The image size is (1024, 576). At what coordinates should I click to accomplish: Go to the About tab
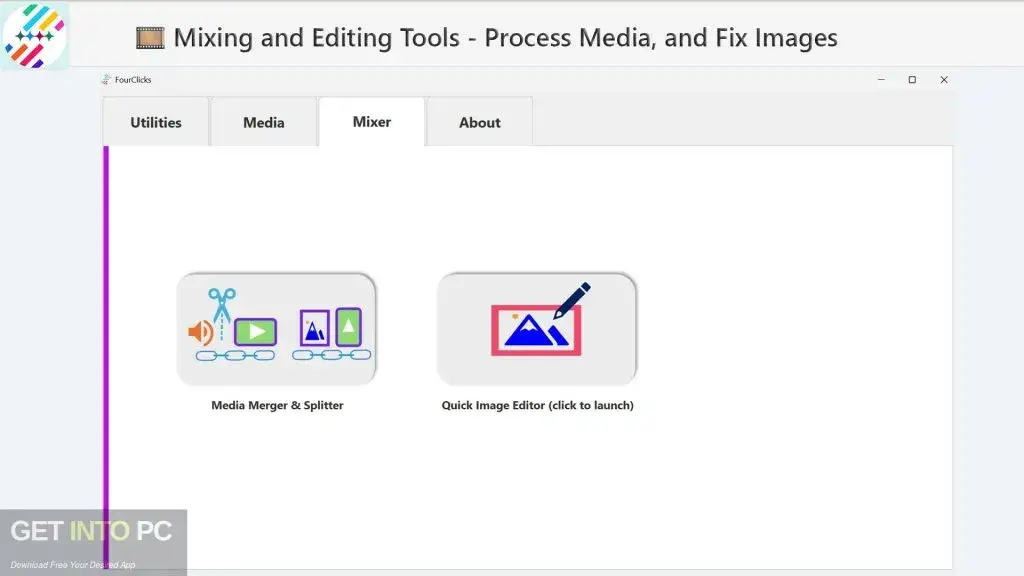point(479,123)
